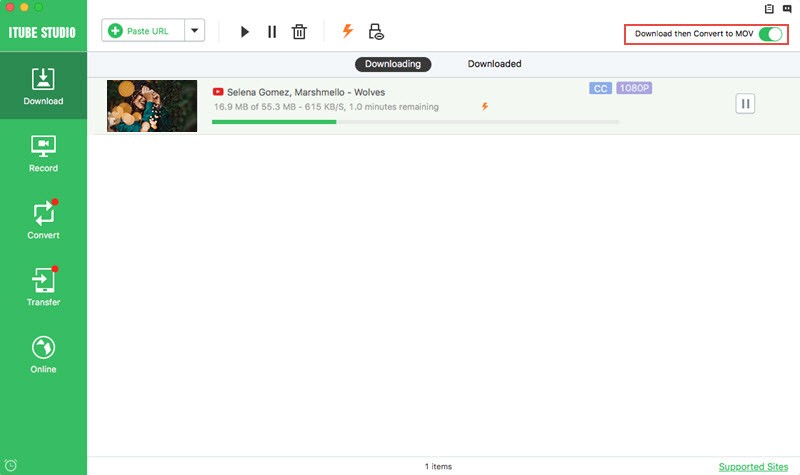Switch to the Downloading tab
Viewport: 800px width, 475px height.
(x=393, y=64)
